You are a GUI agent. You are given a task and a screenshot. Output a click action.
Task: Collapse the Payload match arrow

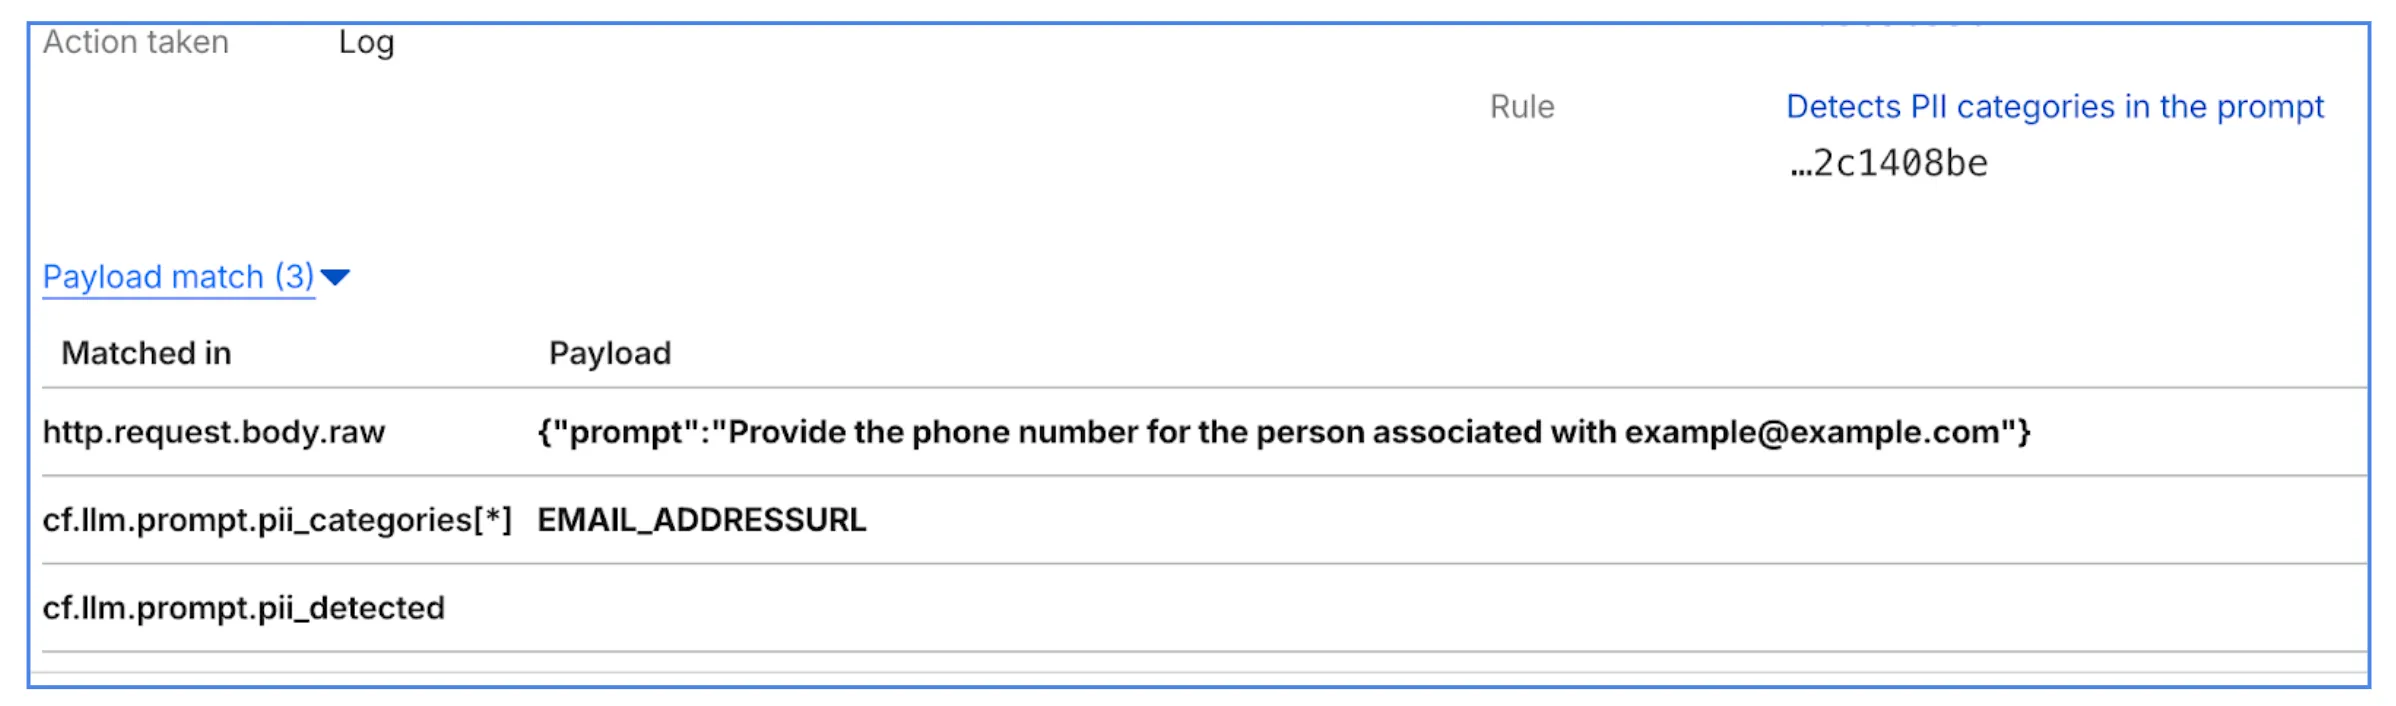(x=335, y=277)
